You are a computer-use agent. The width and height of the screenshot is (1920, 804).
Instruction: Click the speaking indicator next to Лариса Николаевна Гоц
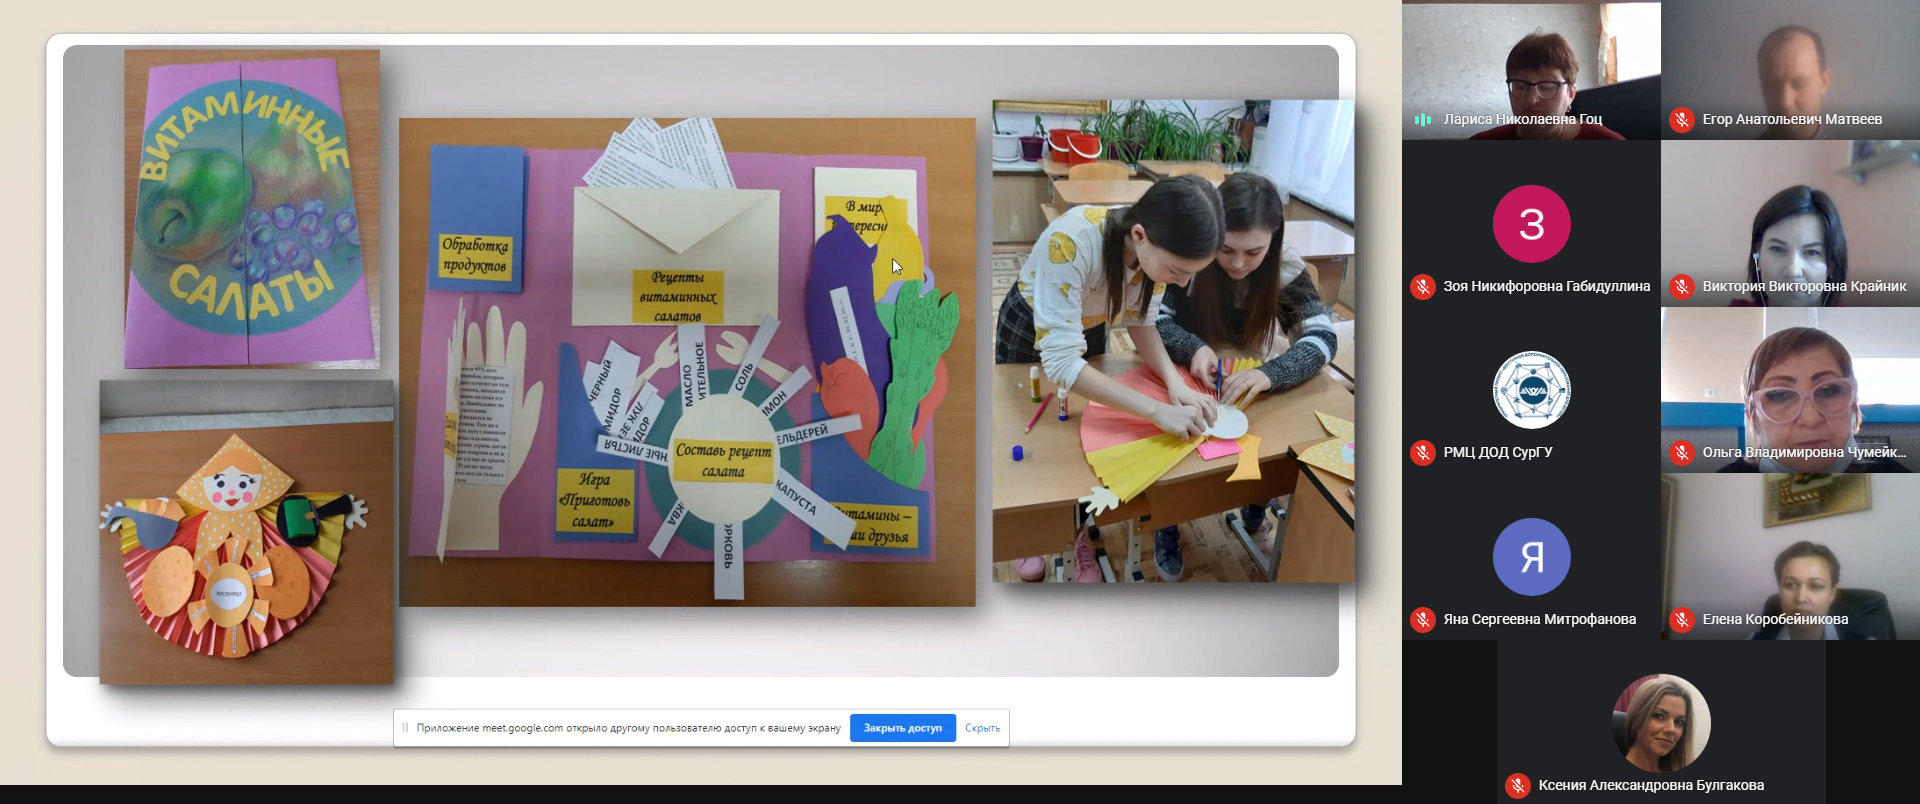click(1422, 120)
